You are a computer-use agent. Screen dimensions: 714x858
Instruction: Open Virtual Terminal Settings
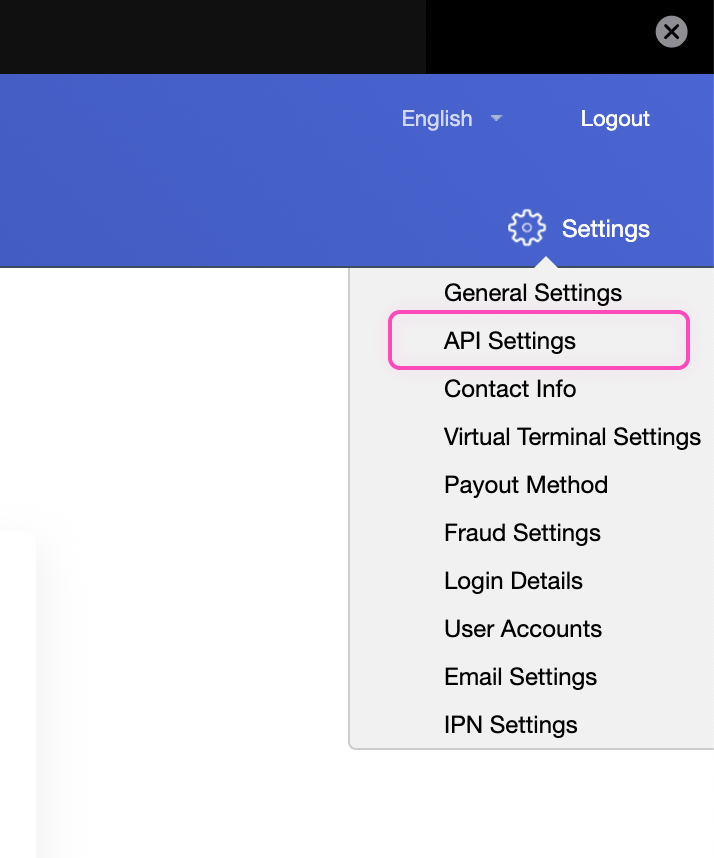(x=572, y=437)
